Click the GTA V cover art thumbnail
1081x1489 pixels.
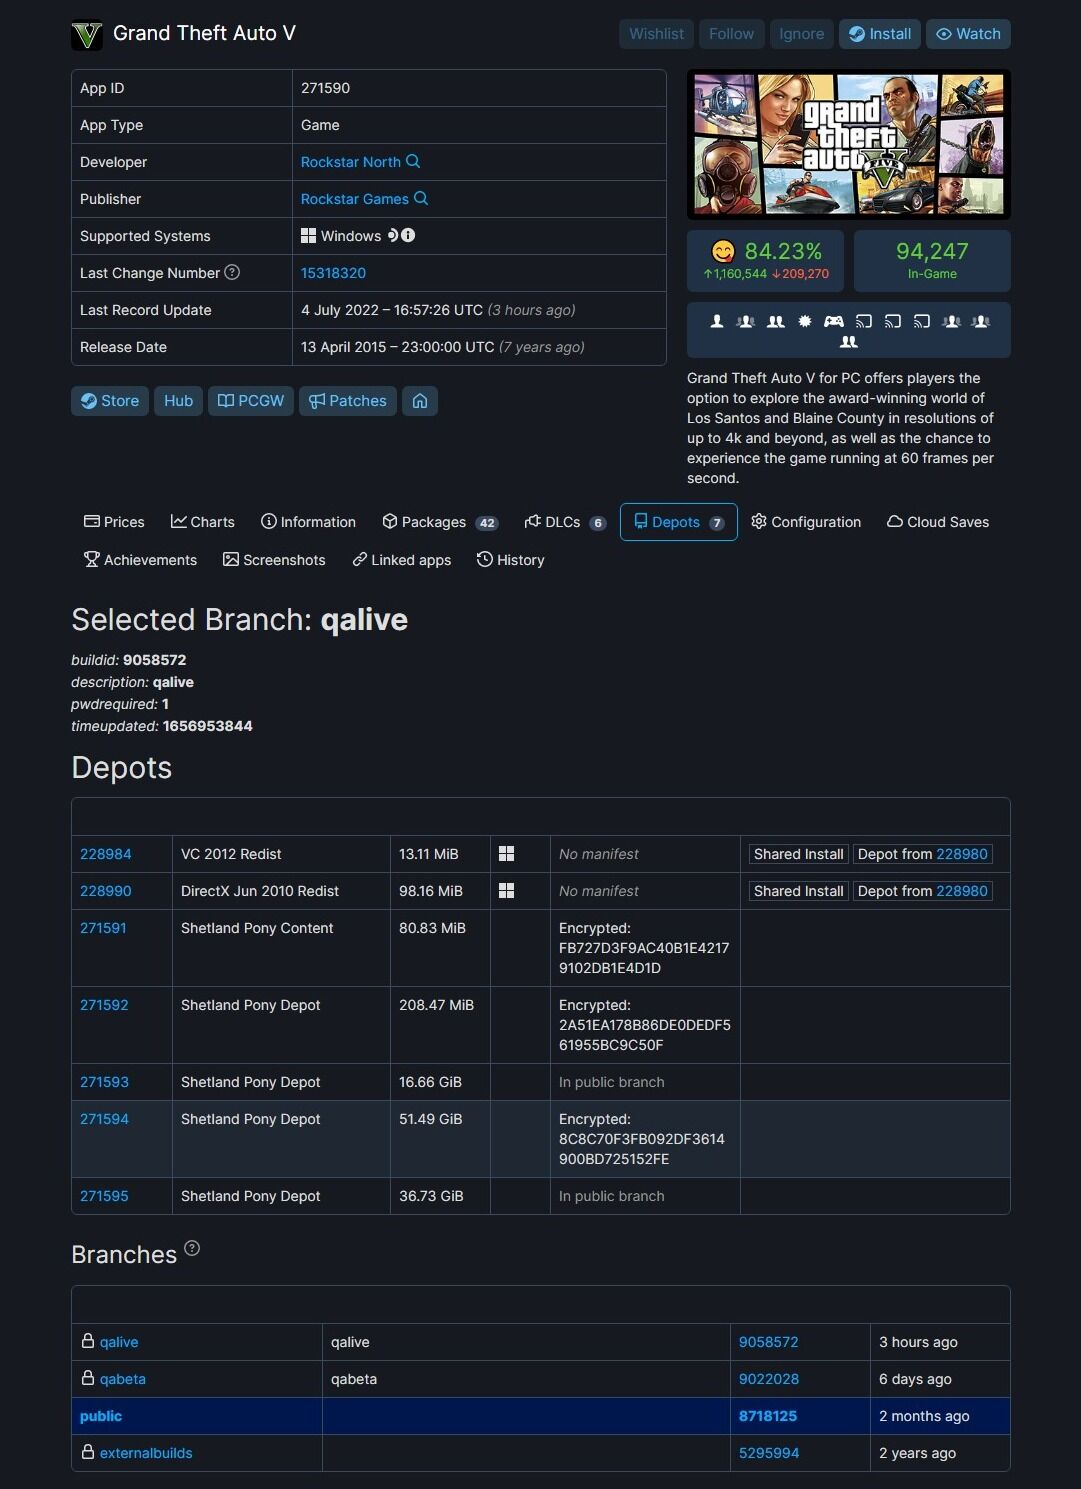tap(849, 144)
